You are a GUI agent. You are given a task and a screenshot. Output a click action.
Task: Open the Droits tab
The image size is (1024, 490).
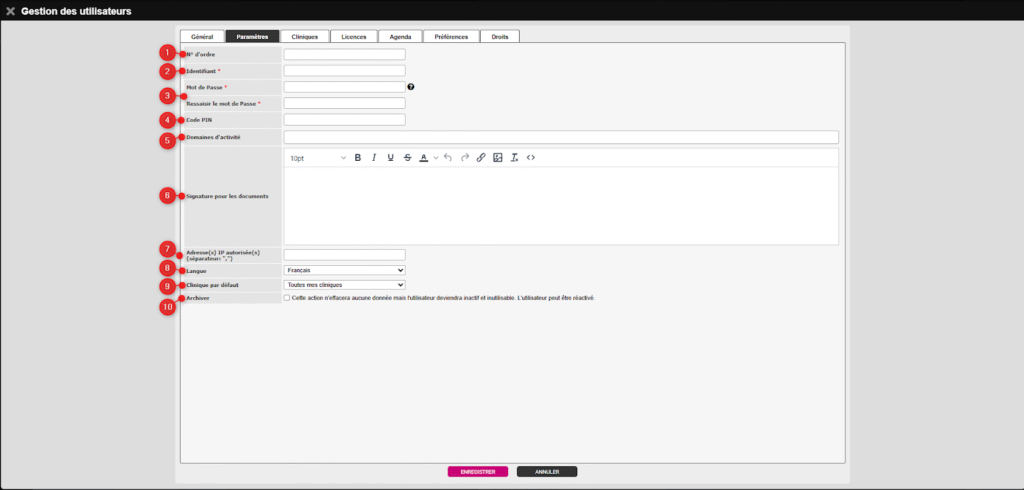pyautogui.click(x=499, y=36)
